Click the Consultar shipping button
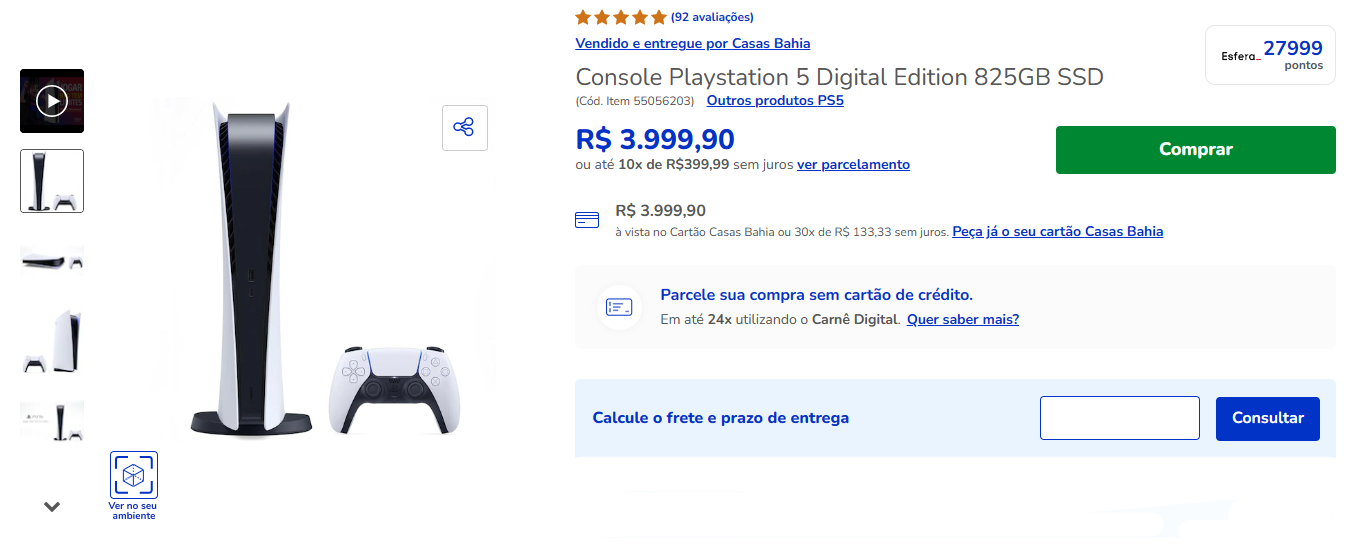 [x=1268, y=418]
